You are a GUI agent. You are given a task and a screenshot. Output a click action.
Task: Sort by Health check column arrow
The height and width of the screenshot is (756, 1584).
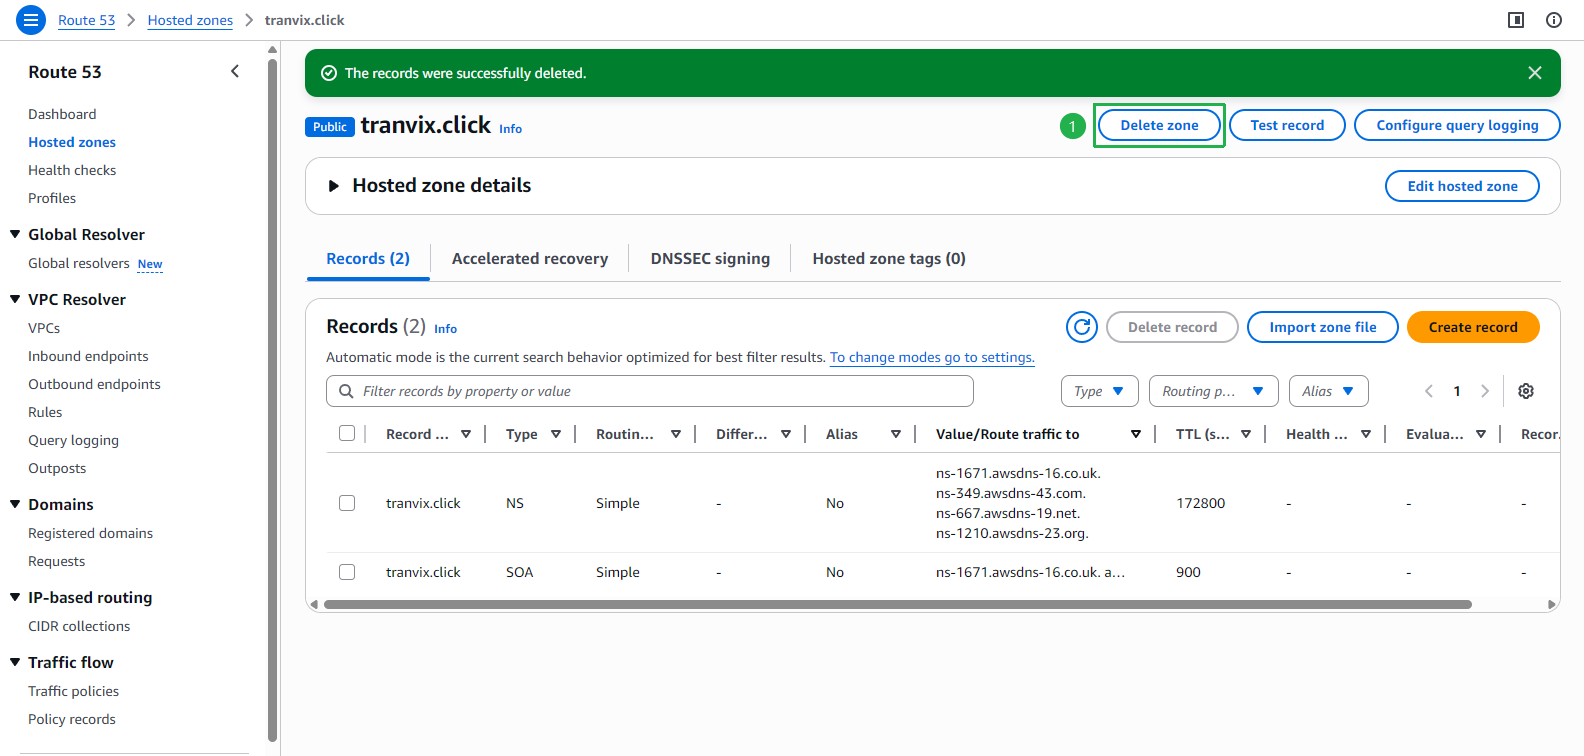click(x=1366, y=434)
